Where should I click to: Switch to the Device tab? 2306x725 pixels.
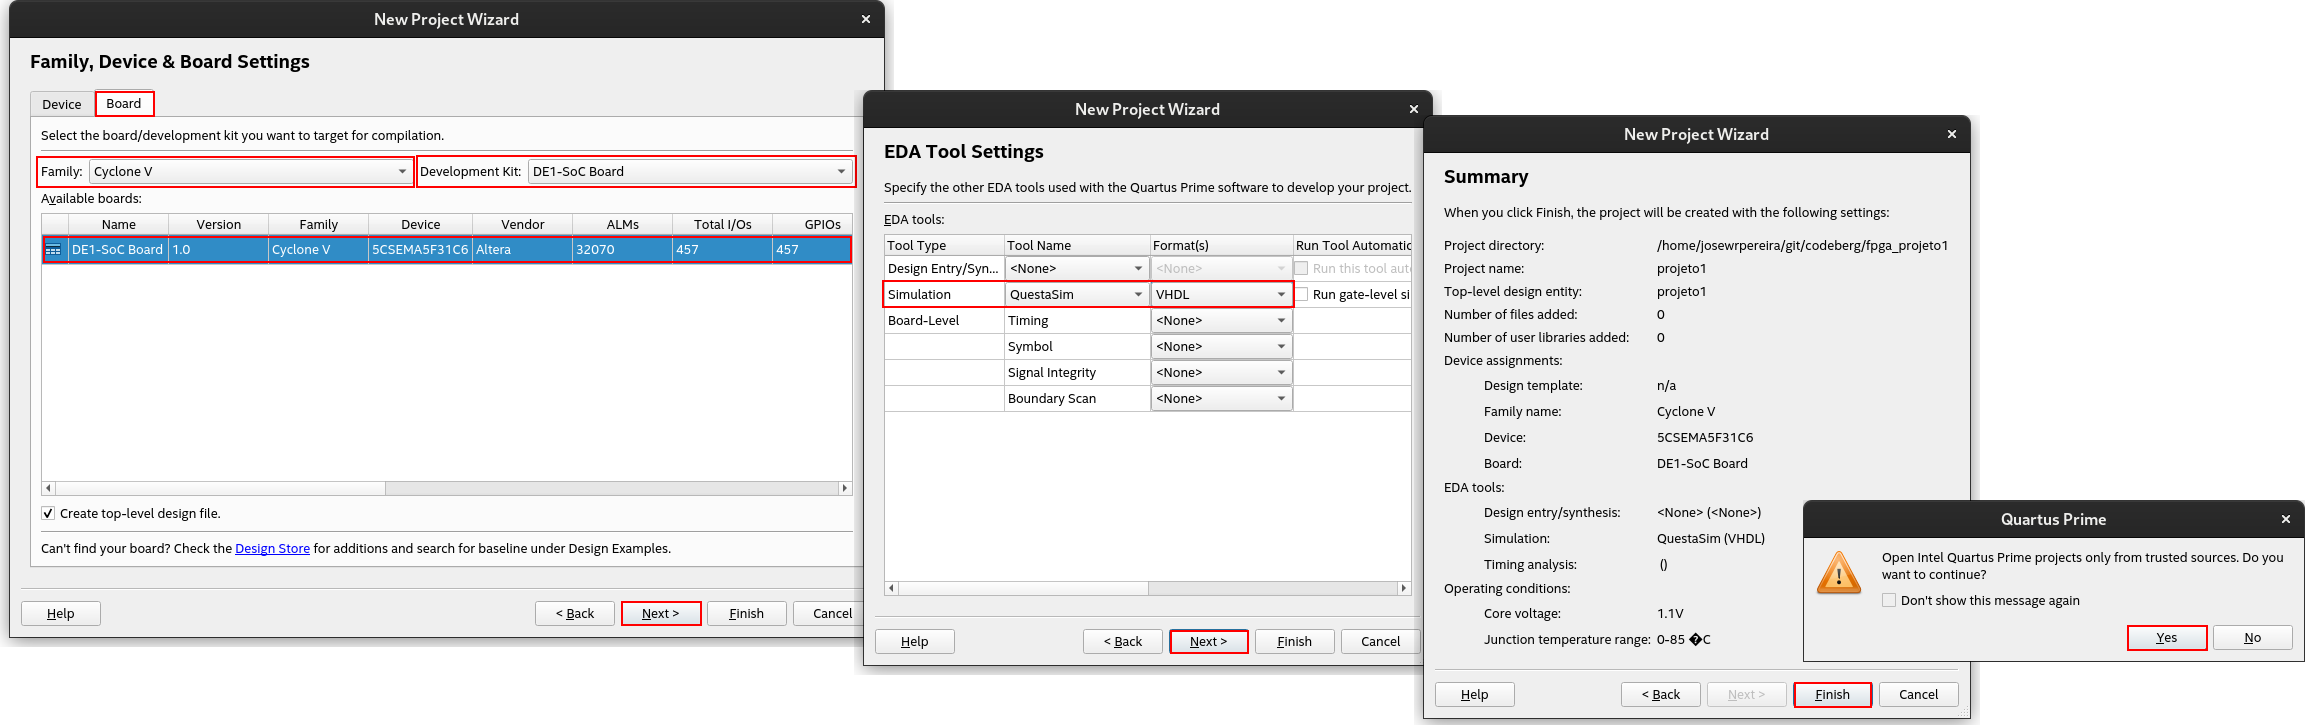(x=62, y=104)
